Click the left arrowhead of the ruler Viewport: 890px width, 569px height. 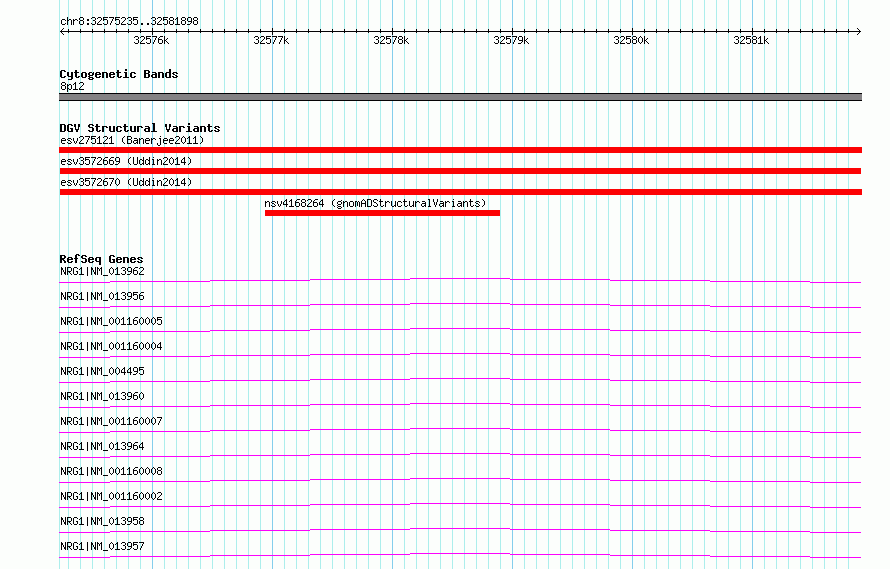click(62, 31)
